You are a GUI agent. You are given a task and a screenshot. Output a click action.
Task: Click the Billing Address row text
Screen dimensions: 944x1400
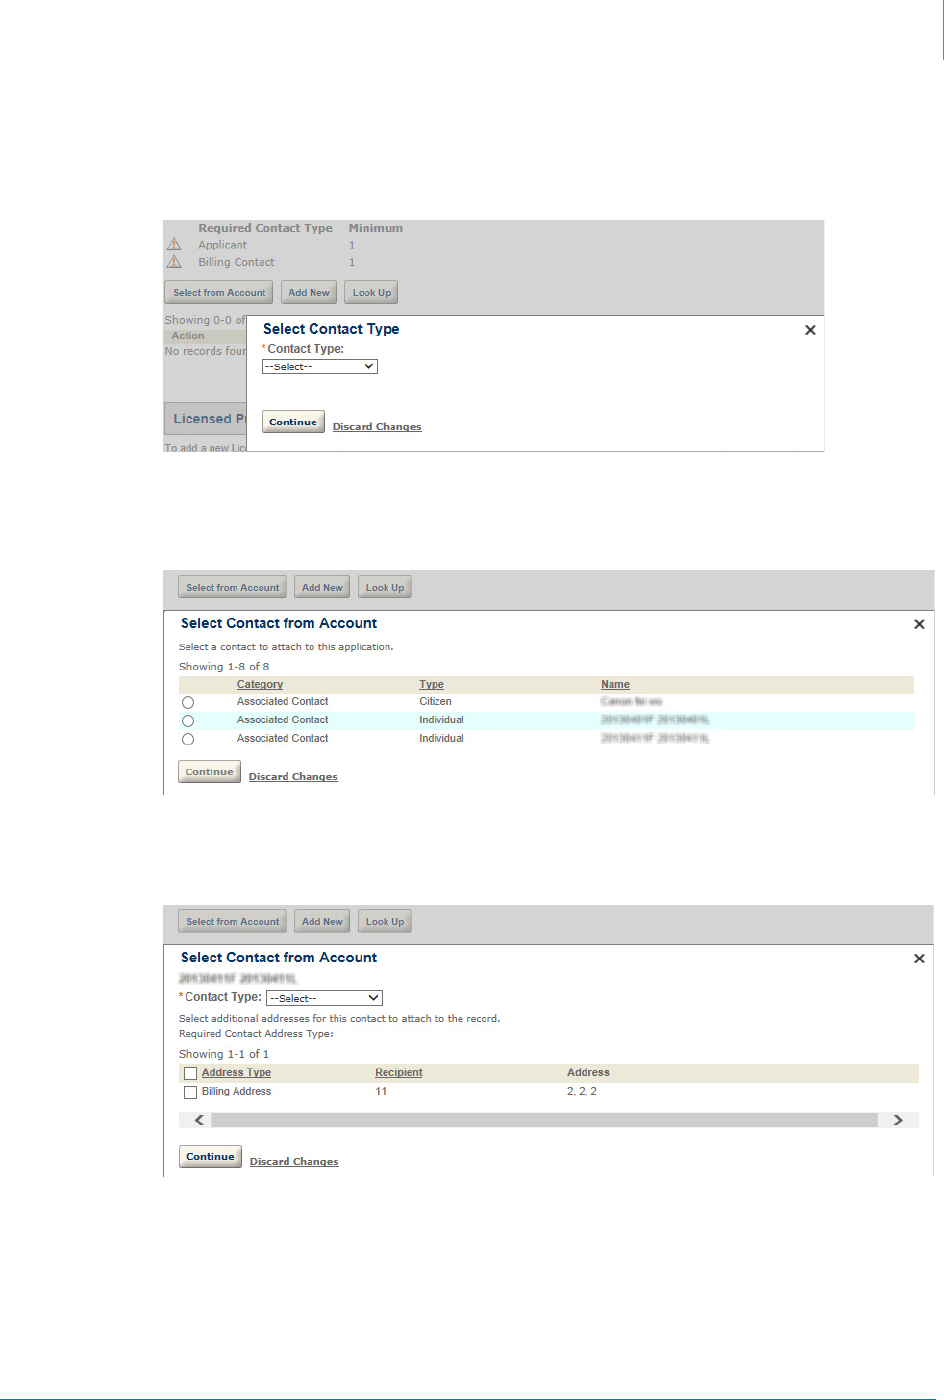tap(236, 1092)
